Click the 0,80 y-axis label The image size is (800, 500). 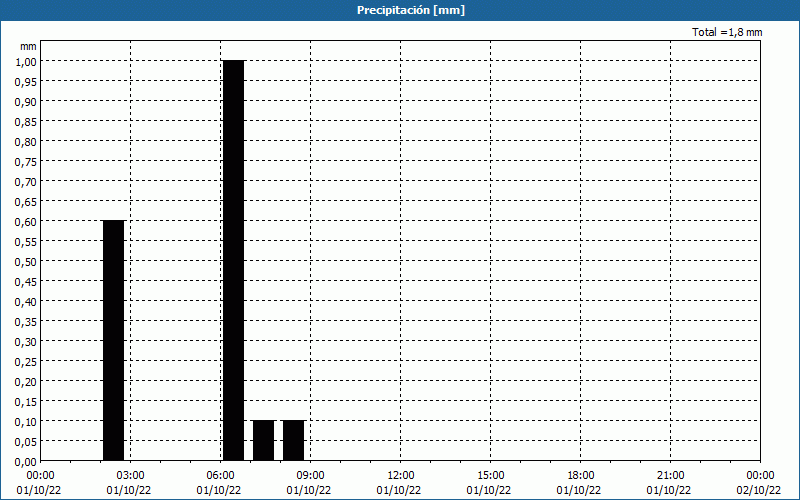tap(26, 141)
